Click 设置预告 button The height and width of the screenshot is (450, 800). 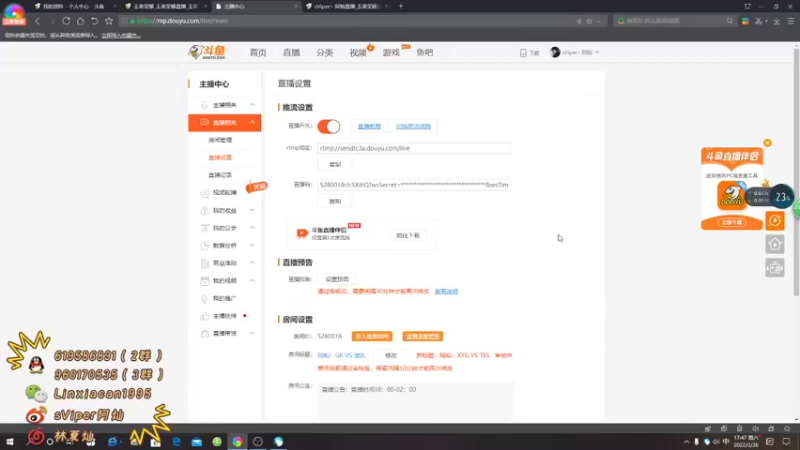pos(337,279)
